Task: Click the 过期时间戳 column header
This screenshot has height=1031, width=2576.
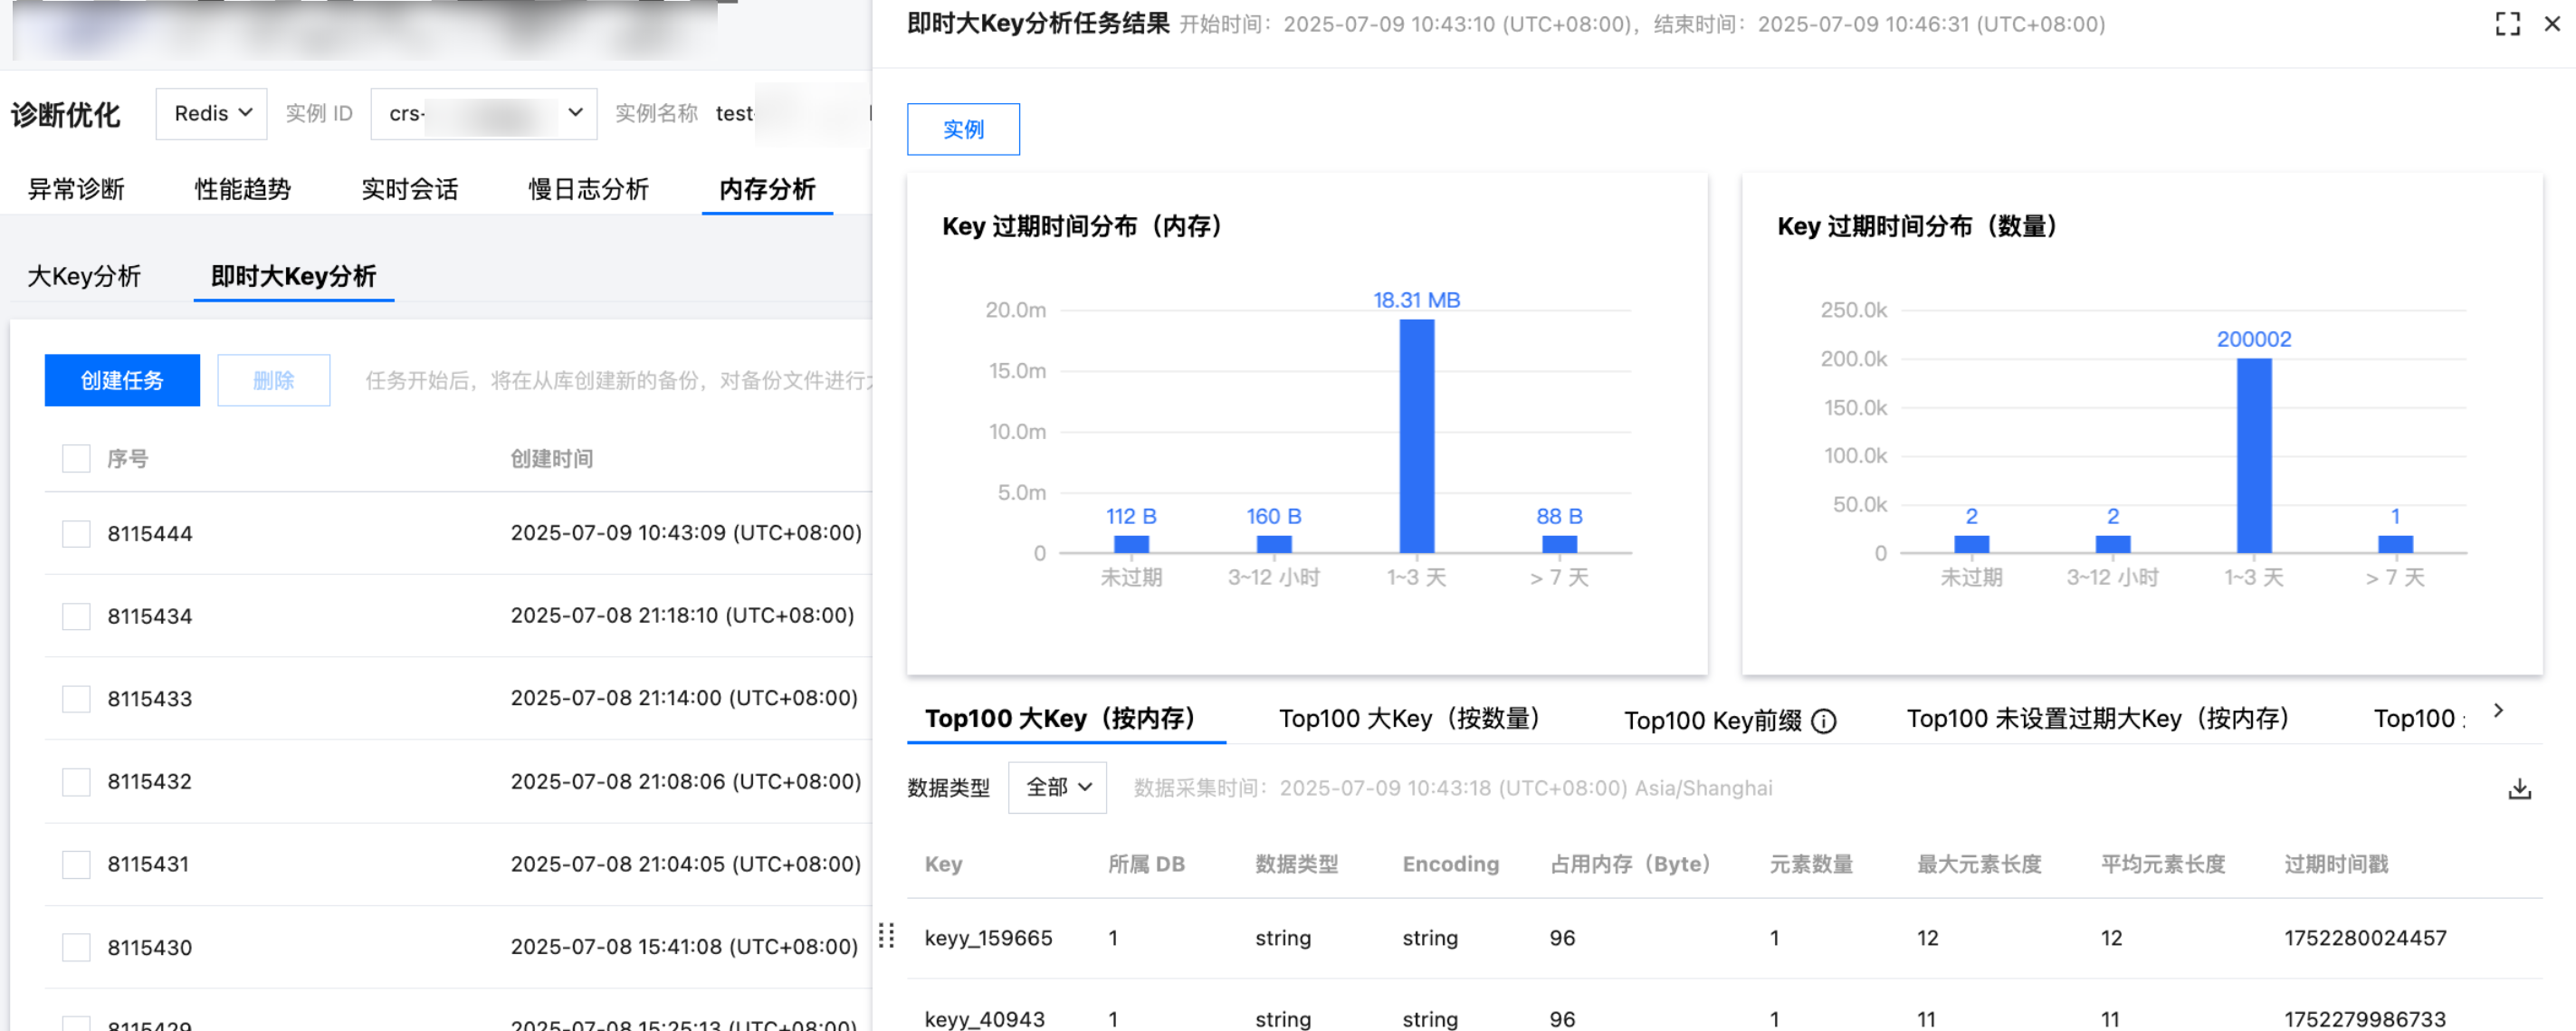Action: pyautogui.click(x=2336, y=864)
